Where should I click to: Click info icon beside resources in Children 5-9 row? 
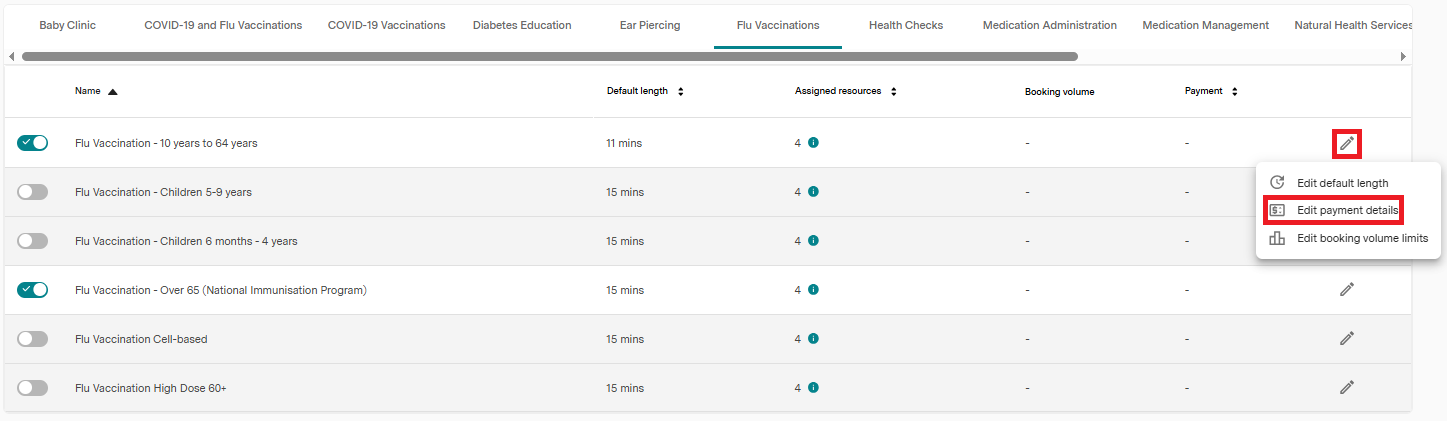813,192
